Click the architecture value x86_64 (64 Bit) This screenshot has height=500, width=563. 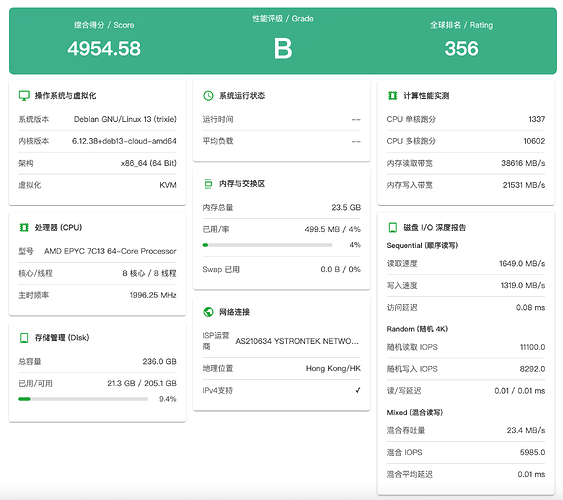coord(149,163)
